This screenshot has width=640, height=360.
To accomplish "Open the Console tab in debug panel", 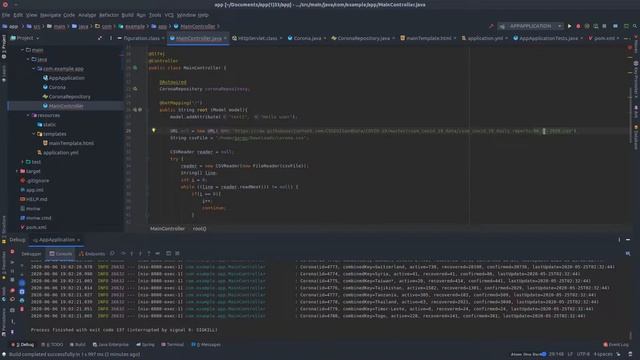I will click(60, 254).
